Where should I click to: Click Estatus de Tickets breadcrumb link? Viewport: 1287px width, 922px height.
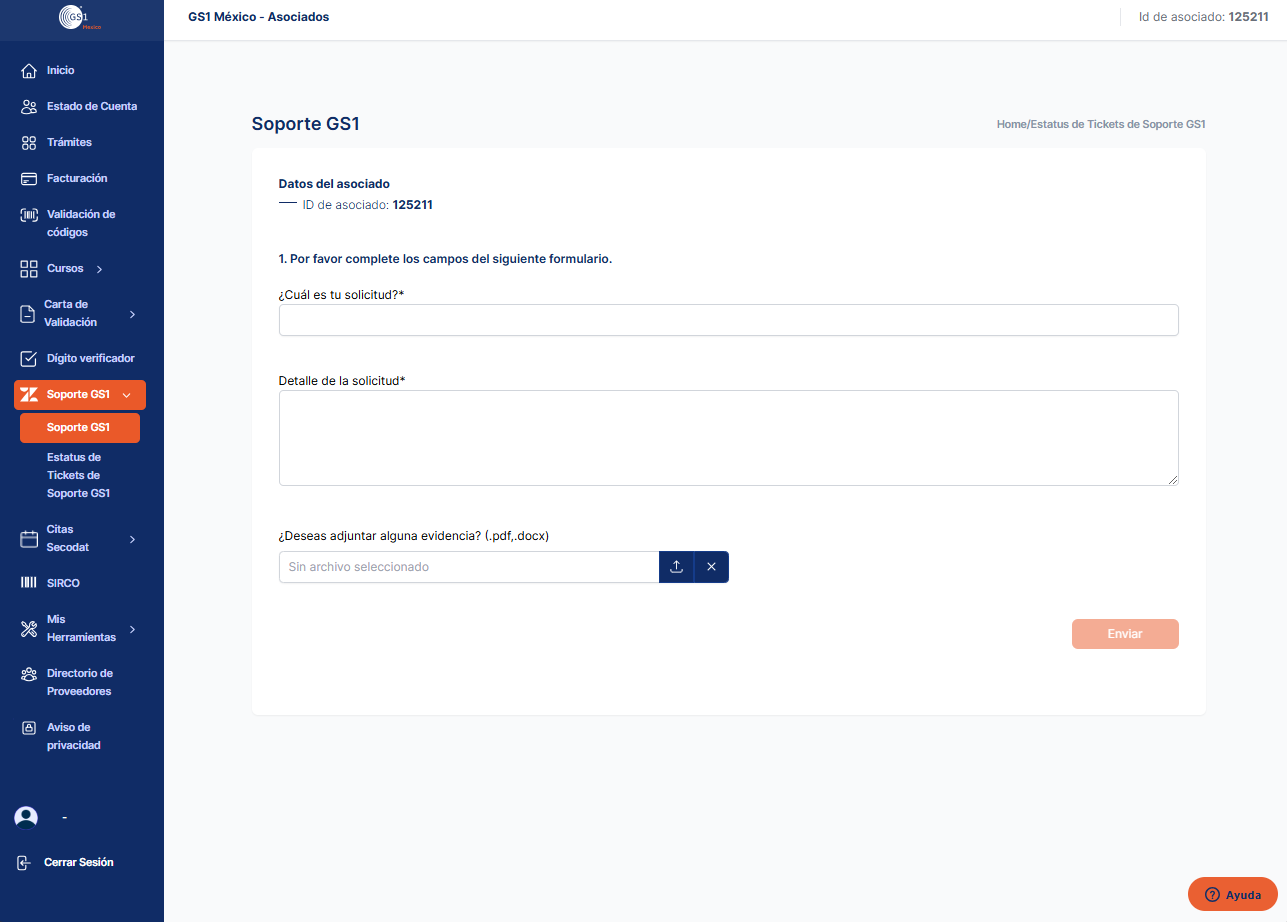tap(1118, 125)
